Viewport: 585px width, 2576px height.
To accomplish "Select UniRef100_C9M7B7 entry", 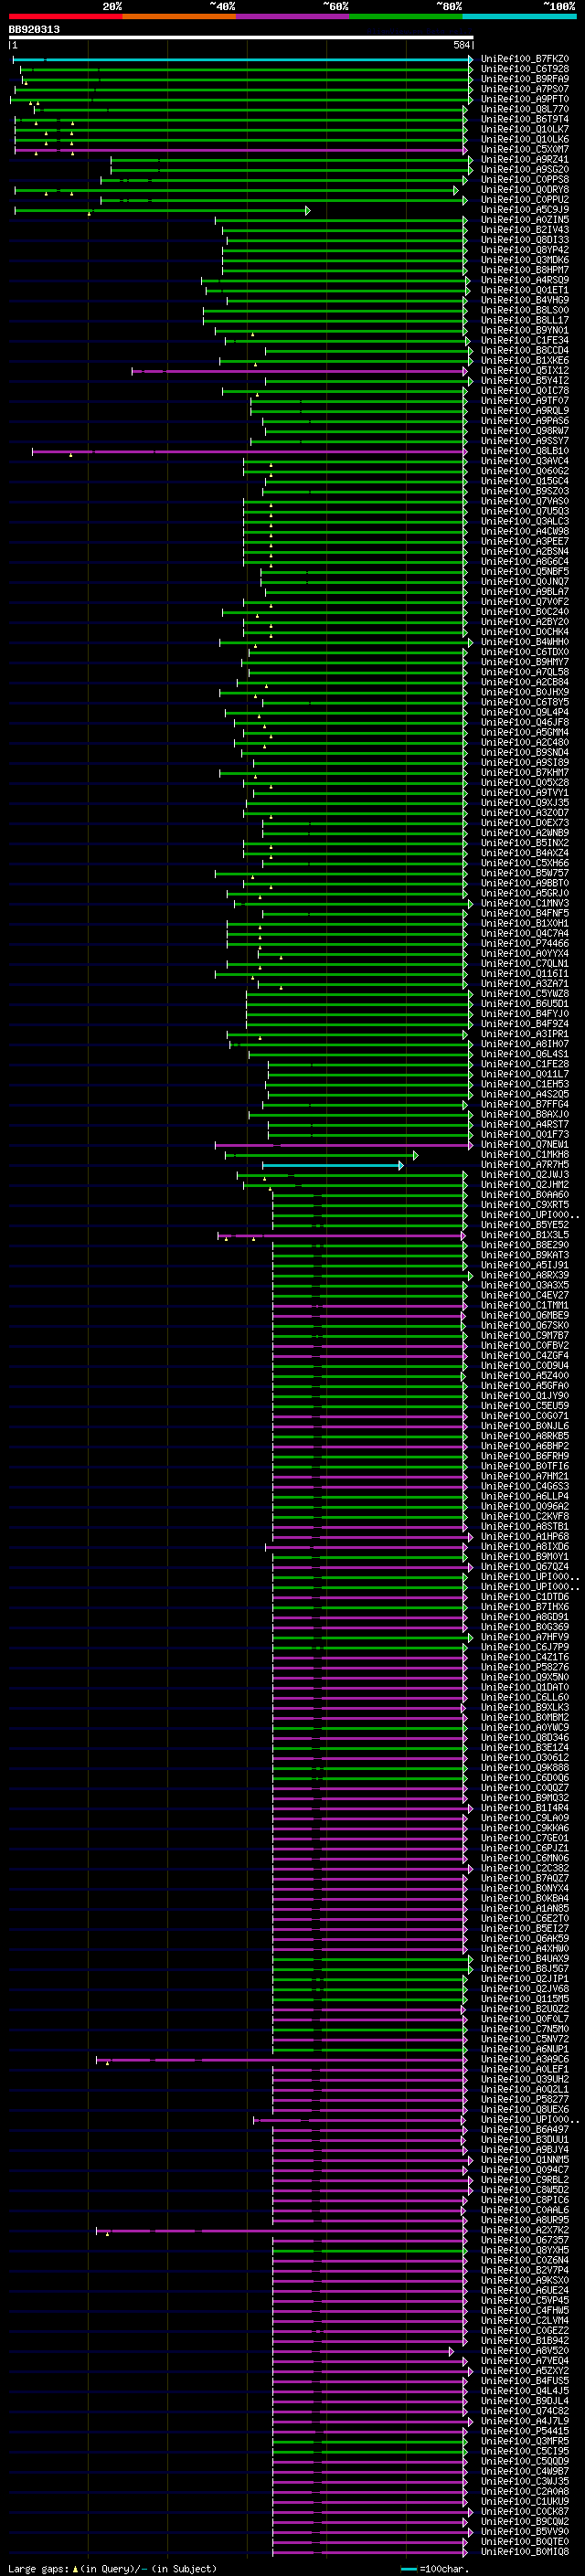I will (x=525, y=1335).
